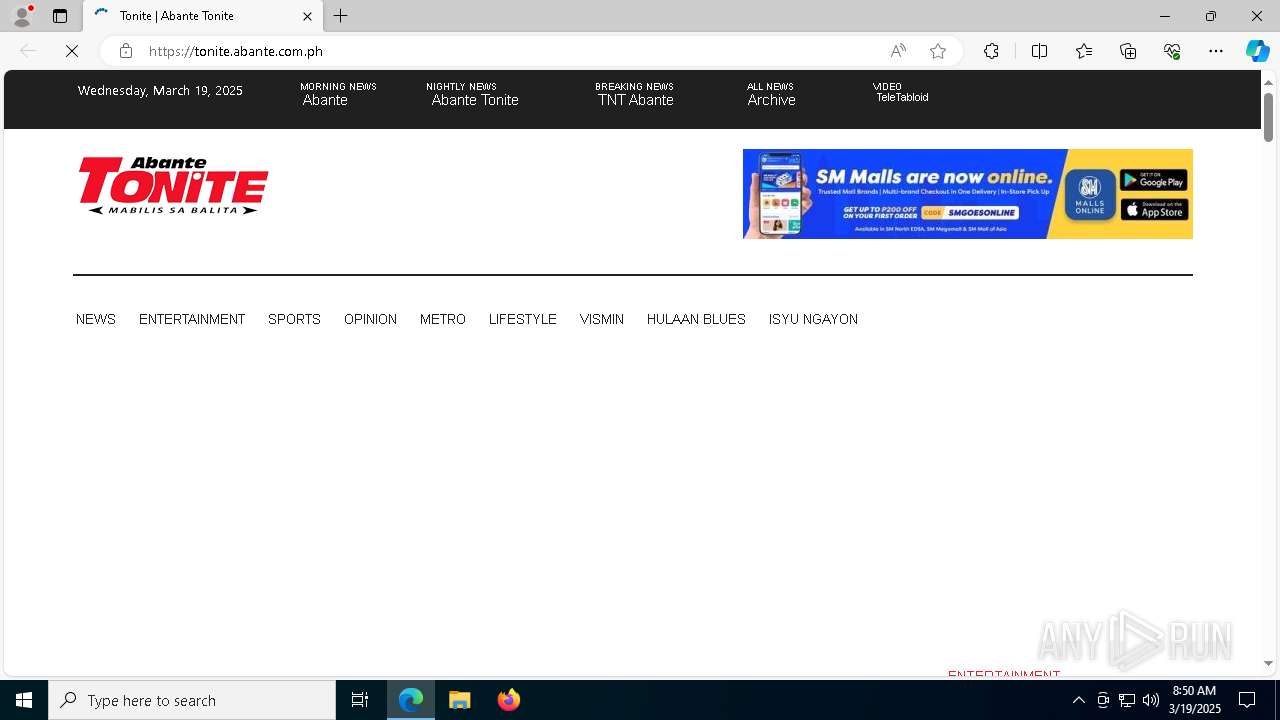
Task: Go to the NEWS menu section
Action: [x=96, y=319]
